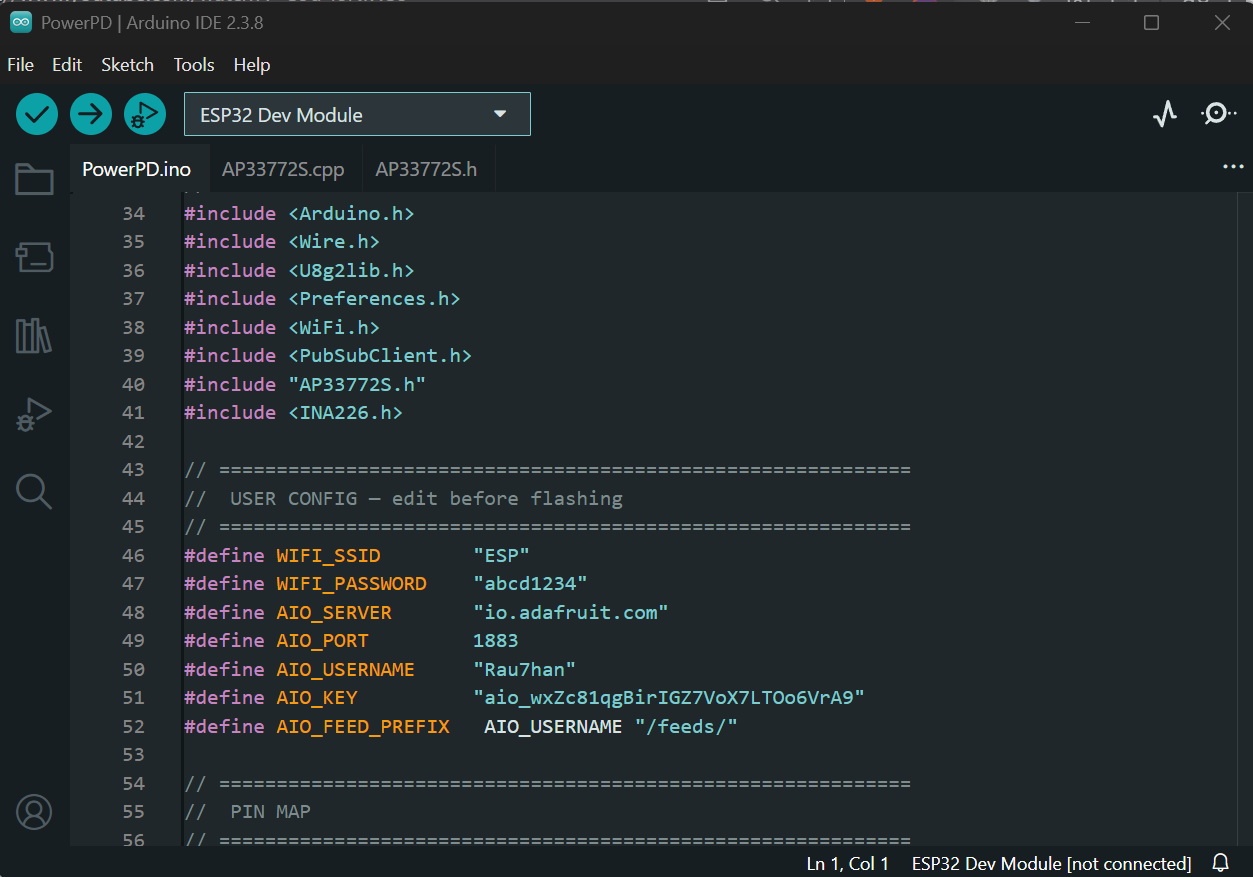
Task: Click the Arduino logo in the title bar
Action: [20, 22]
